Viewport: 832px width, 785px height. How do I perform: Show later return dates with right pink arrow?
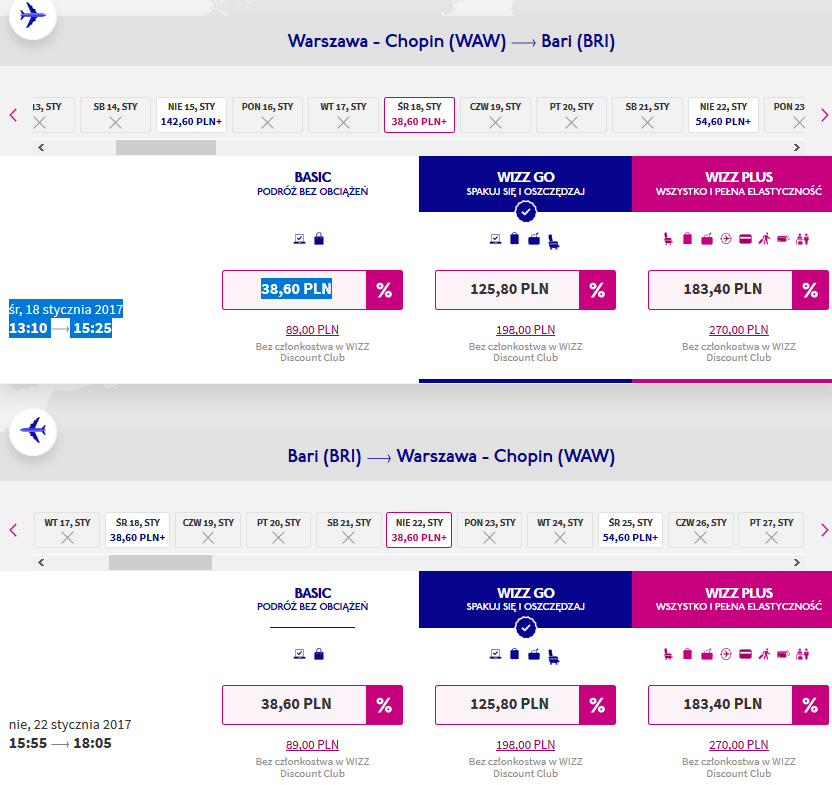pos(824,530)
